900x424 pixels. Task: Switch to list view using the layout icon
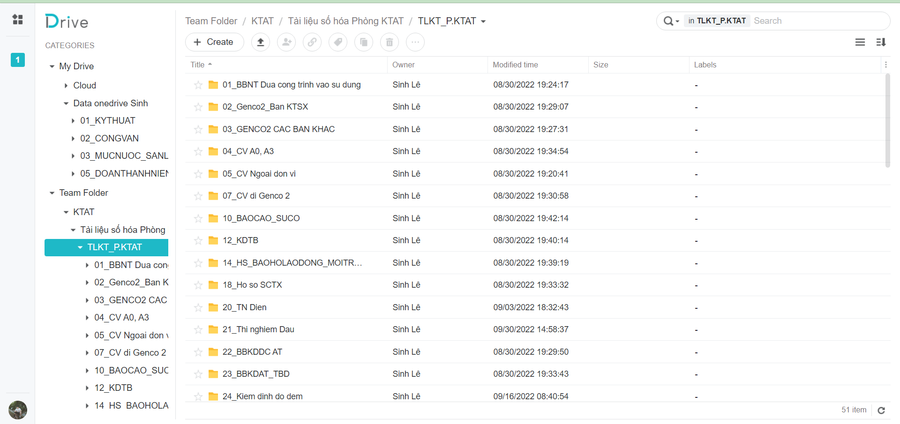(859, 42)
